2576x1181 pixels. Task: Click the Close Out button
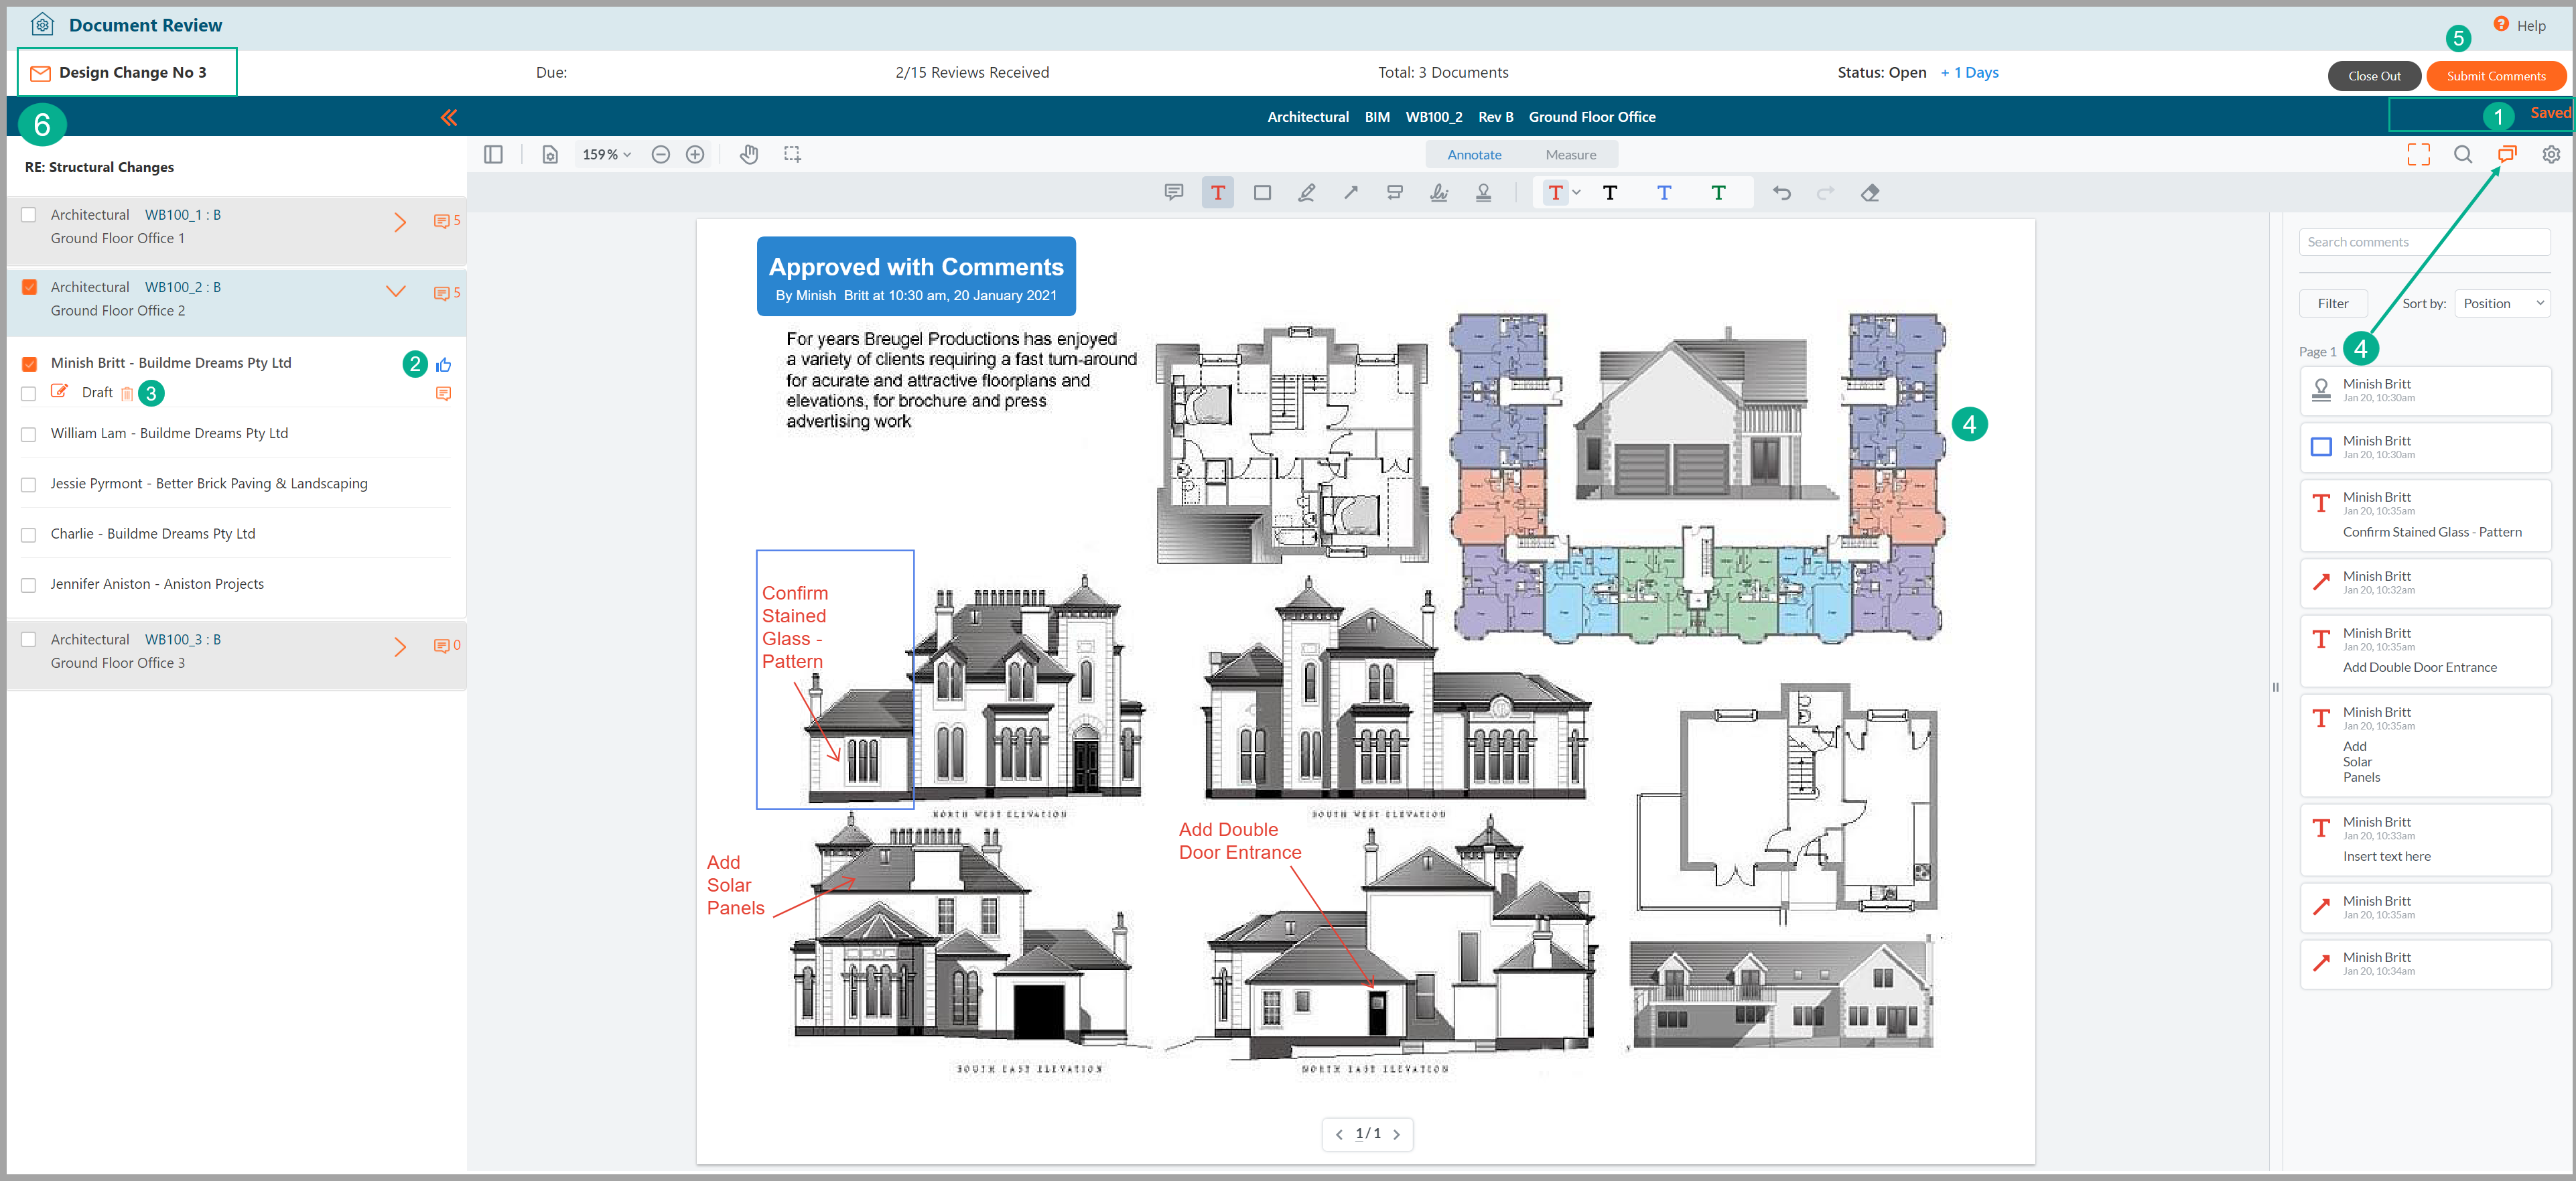point(2373,76)
